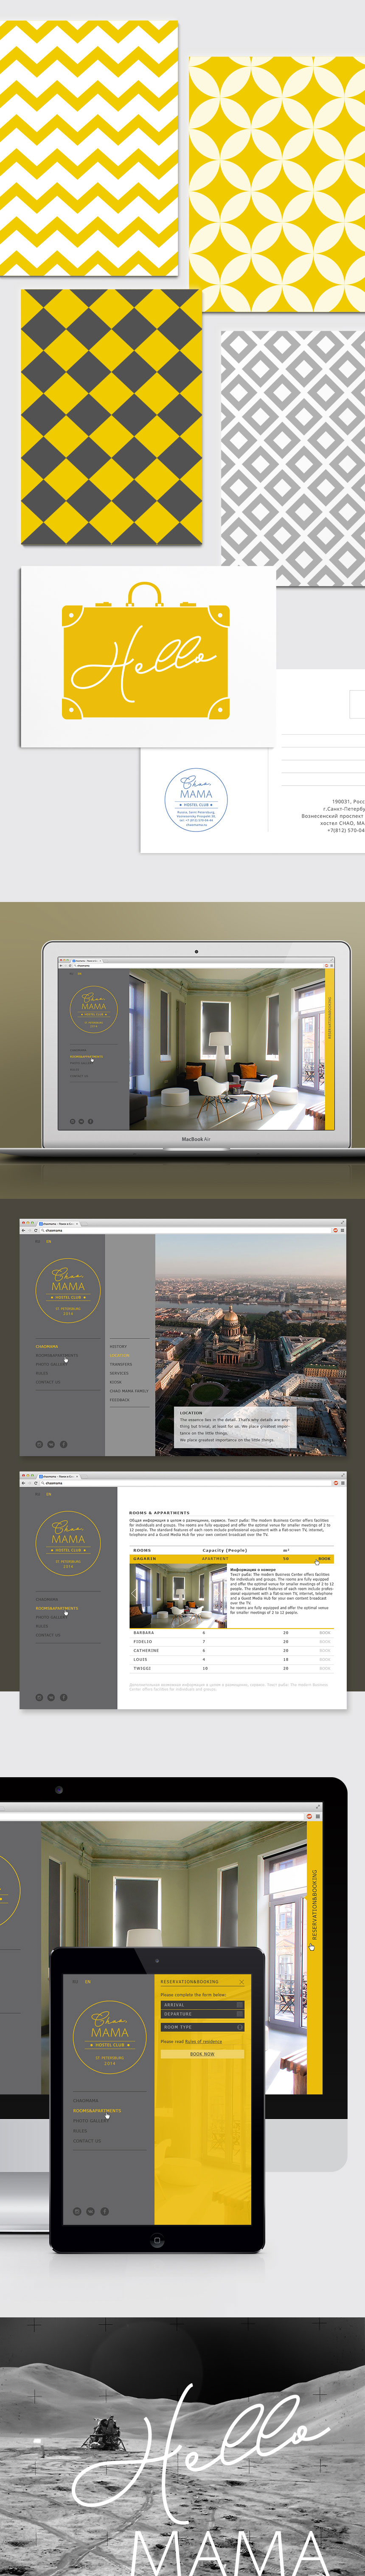Open the DEPARTURE date field

pos(202,2014)
